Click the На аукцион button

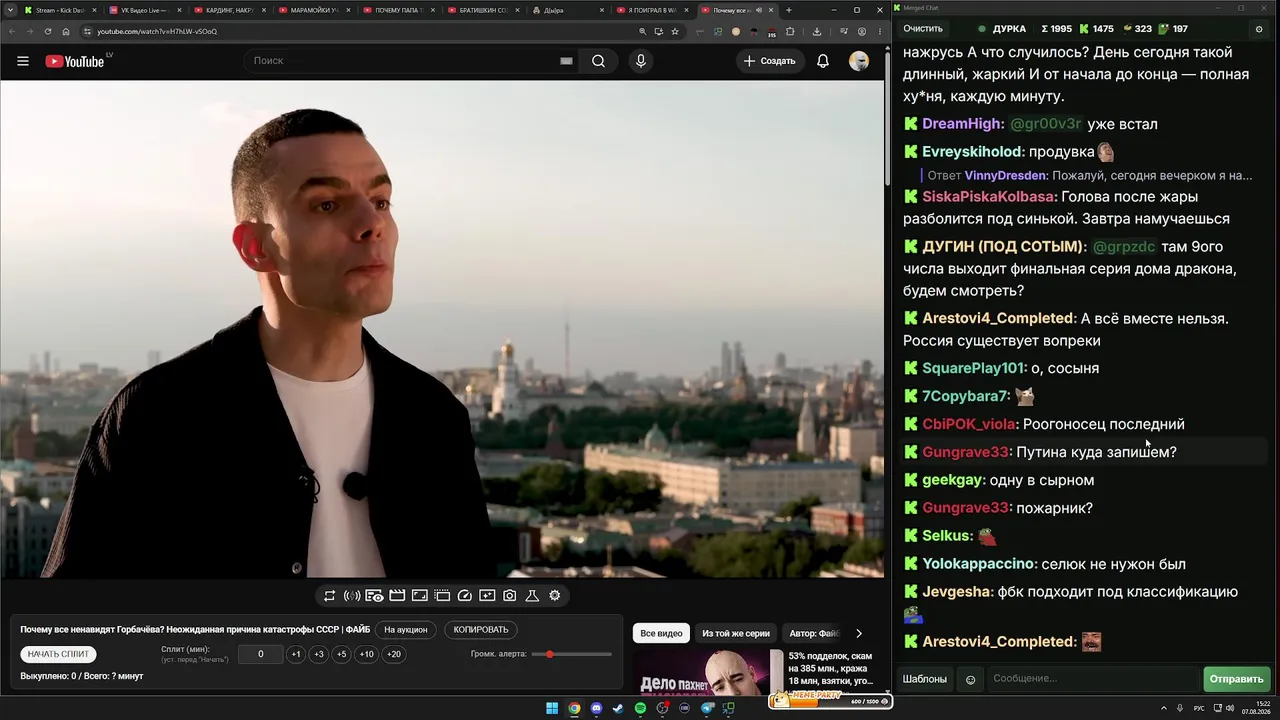point(406,630)
